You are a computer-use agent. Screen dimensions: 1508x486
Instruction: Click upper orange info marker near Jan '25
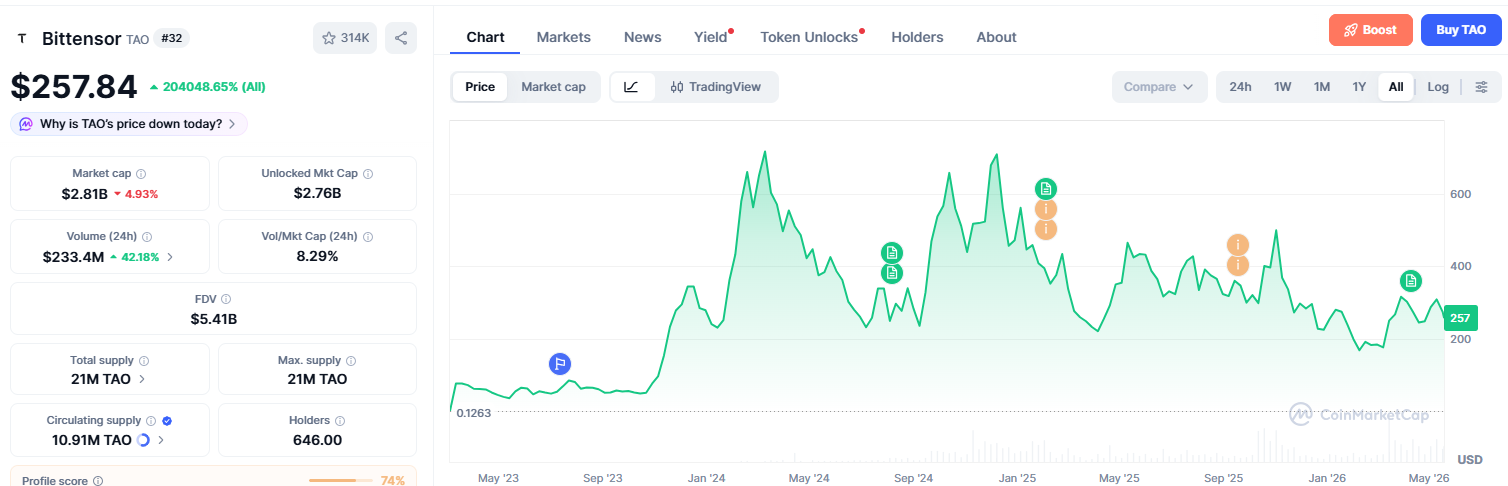[1045, 209]
